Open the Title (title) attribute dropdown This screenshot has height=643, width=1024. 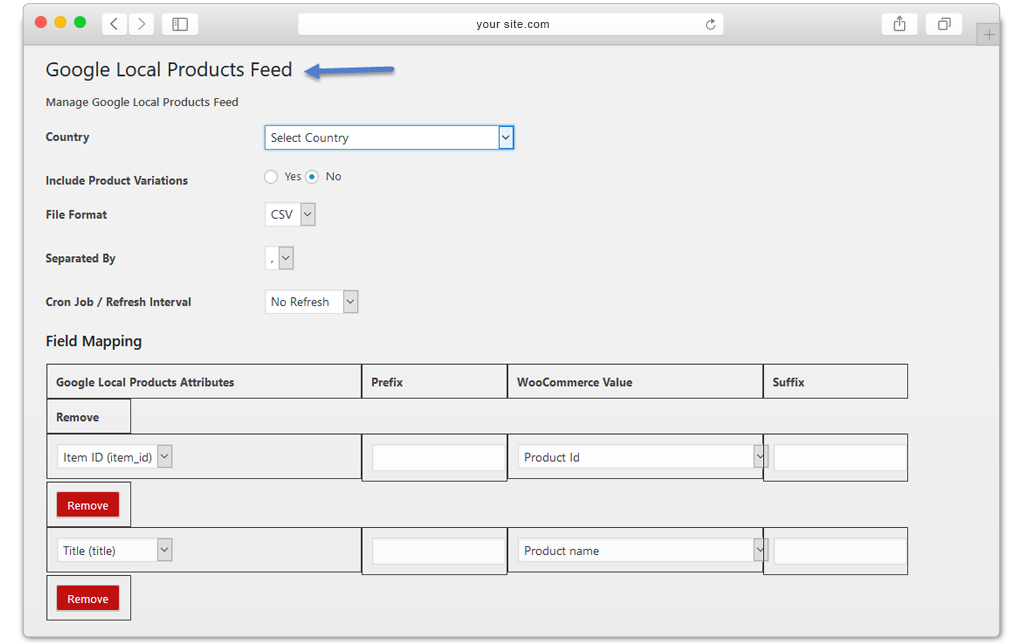click(114, 550)
